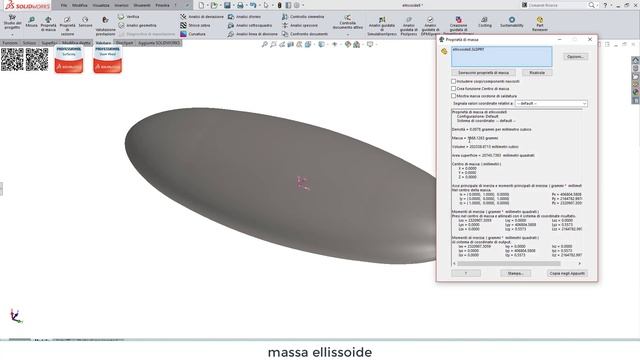Enable Includere corpi/componenti nascosti checkbox
This screenshot has width=640, height=360.
[453, 81]
